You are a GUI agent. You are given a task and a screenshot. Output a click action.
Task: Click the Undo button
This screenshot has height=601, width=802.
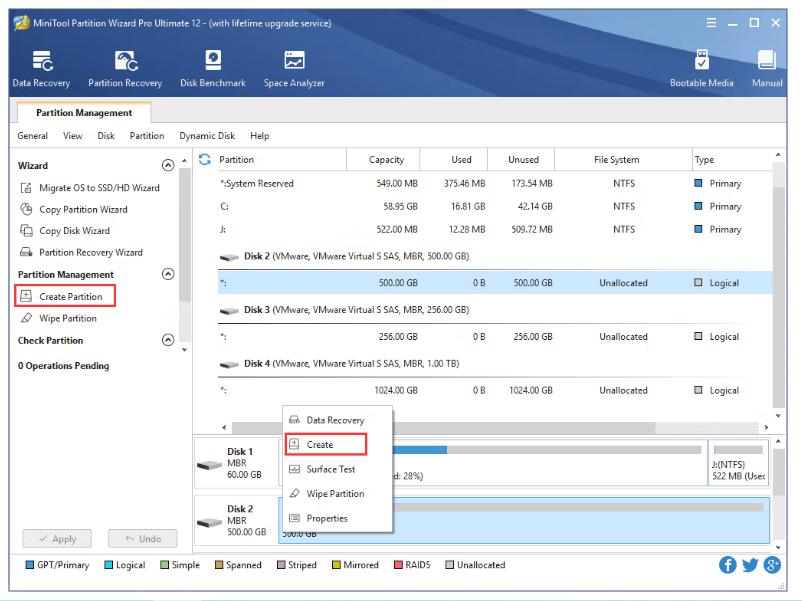tap(141, 538)
